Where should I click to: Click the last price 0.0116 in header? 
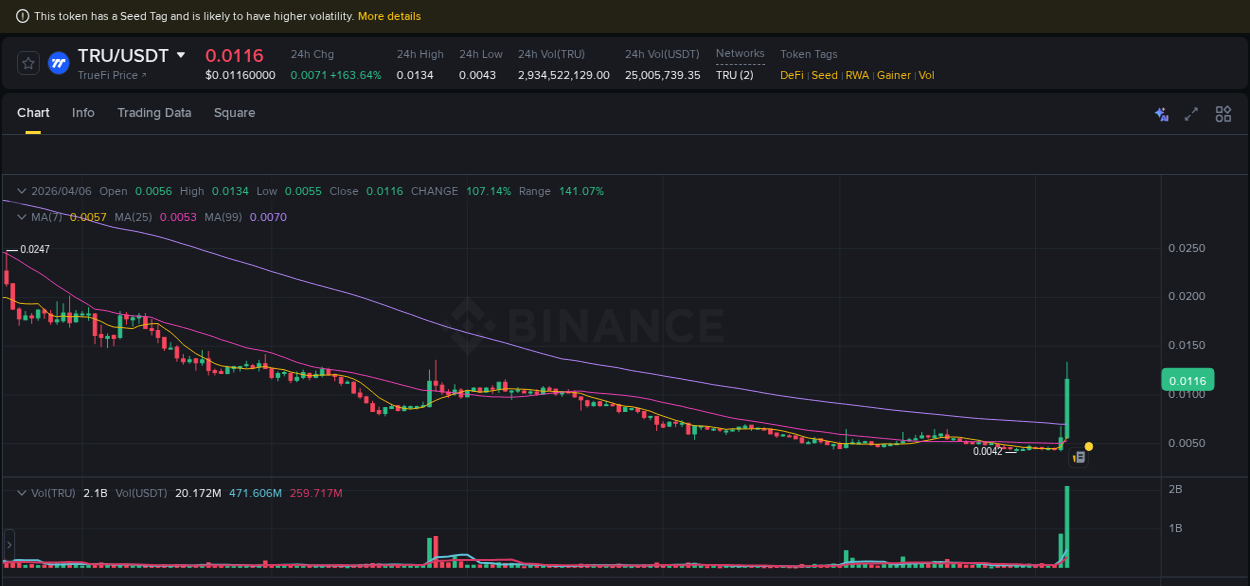(x=234, y=56)
